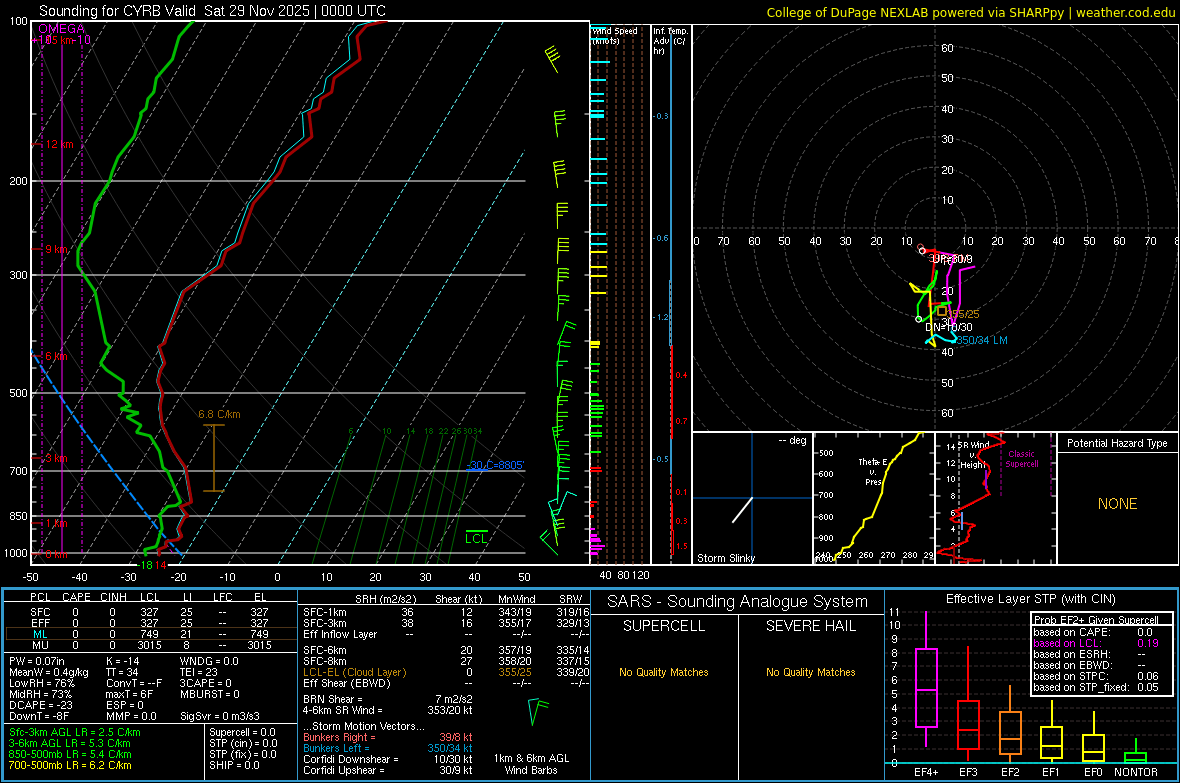Click the 'Wind Speed (knots)' panel header
Viewport: 1180px width, 783px height.
(x=615, y=35)
